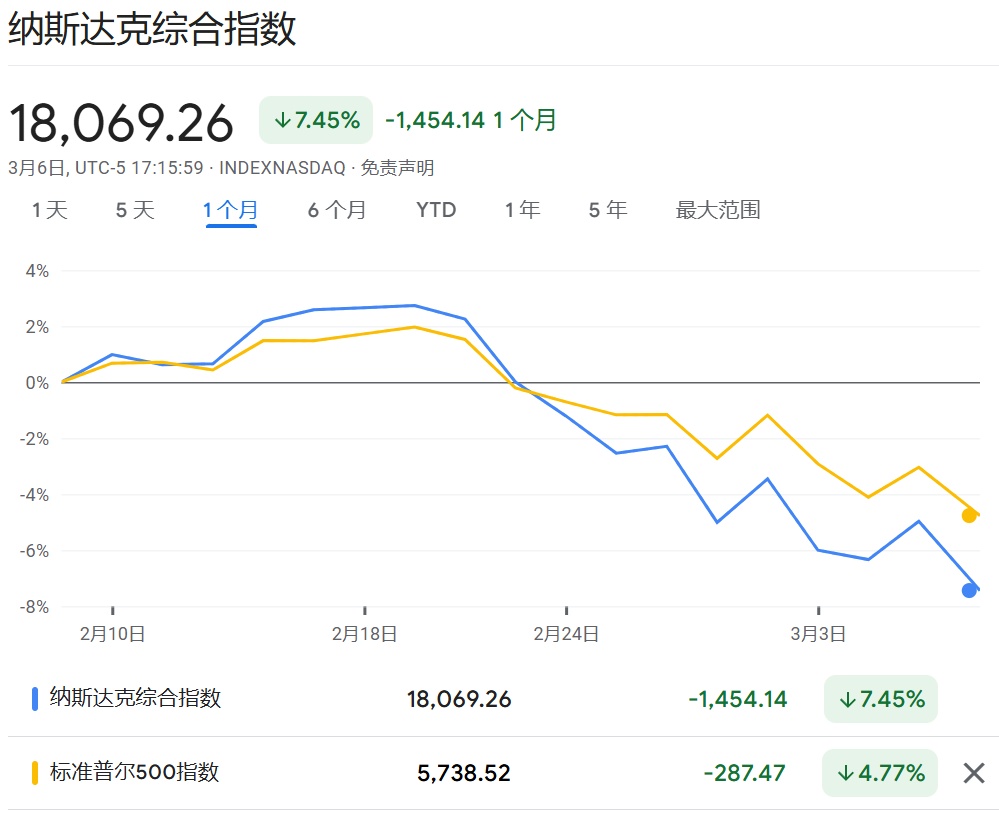Click the 4.77% down badge in S&P row
999x828 pixels.
point(880,773)
